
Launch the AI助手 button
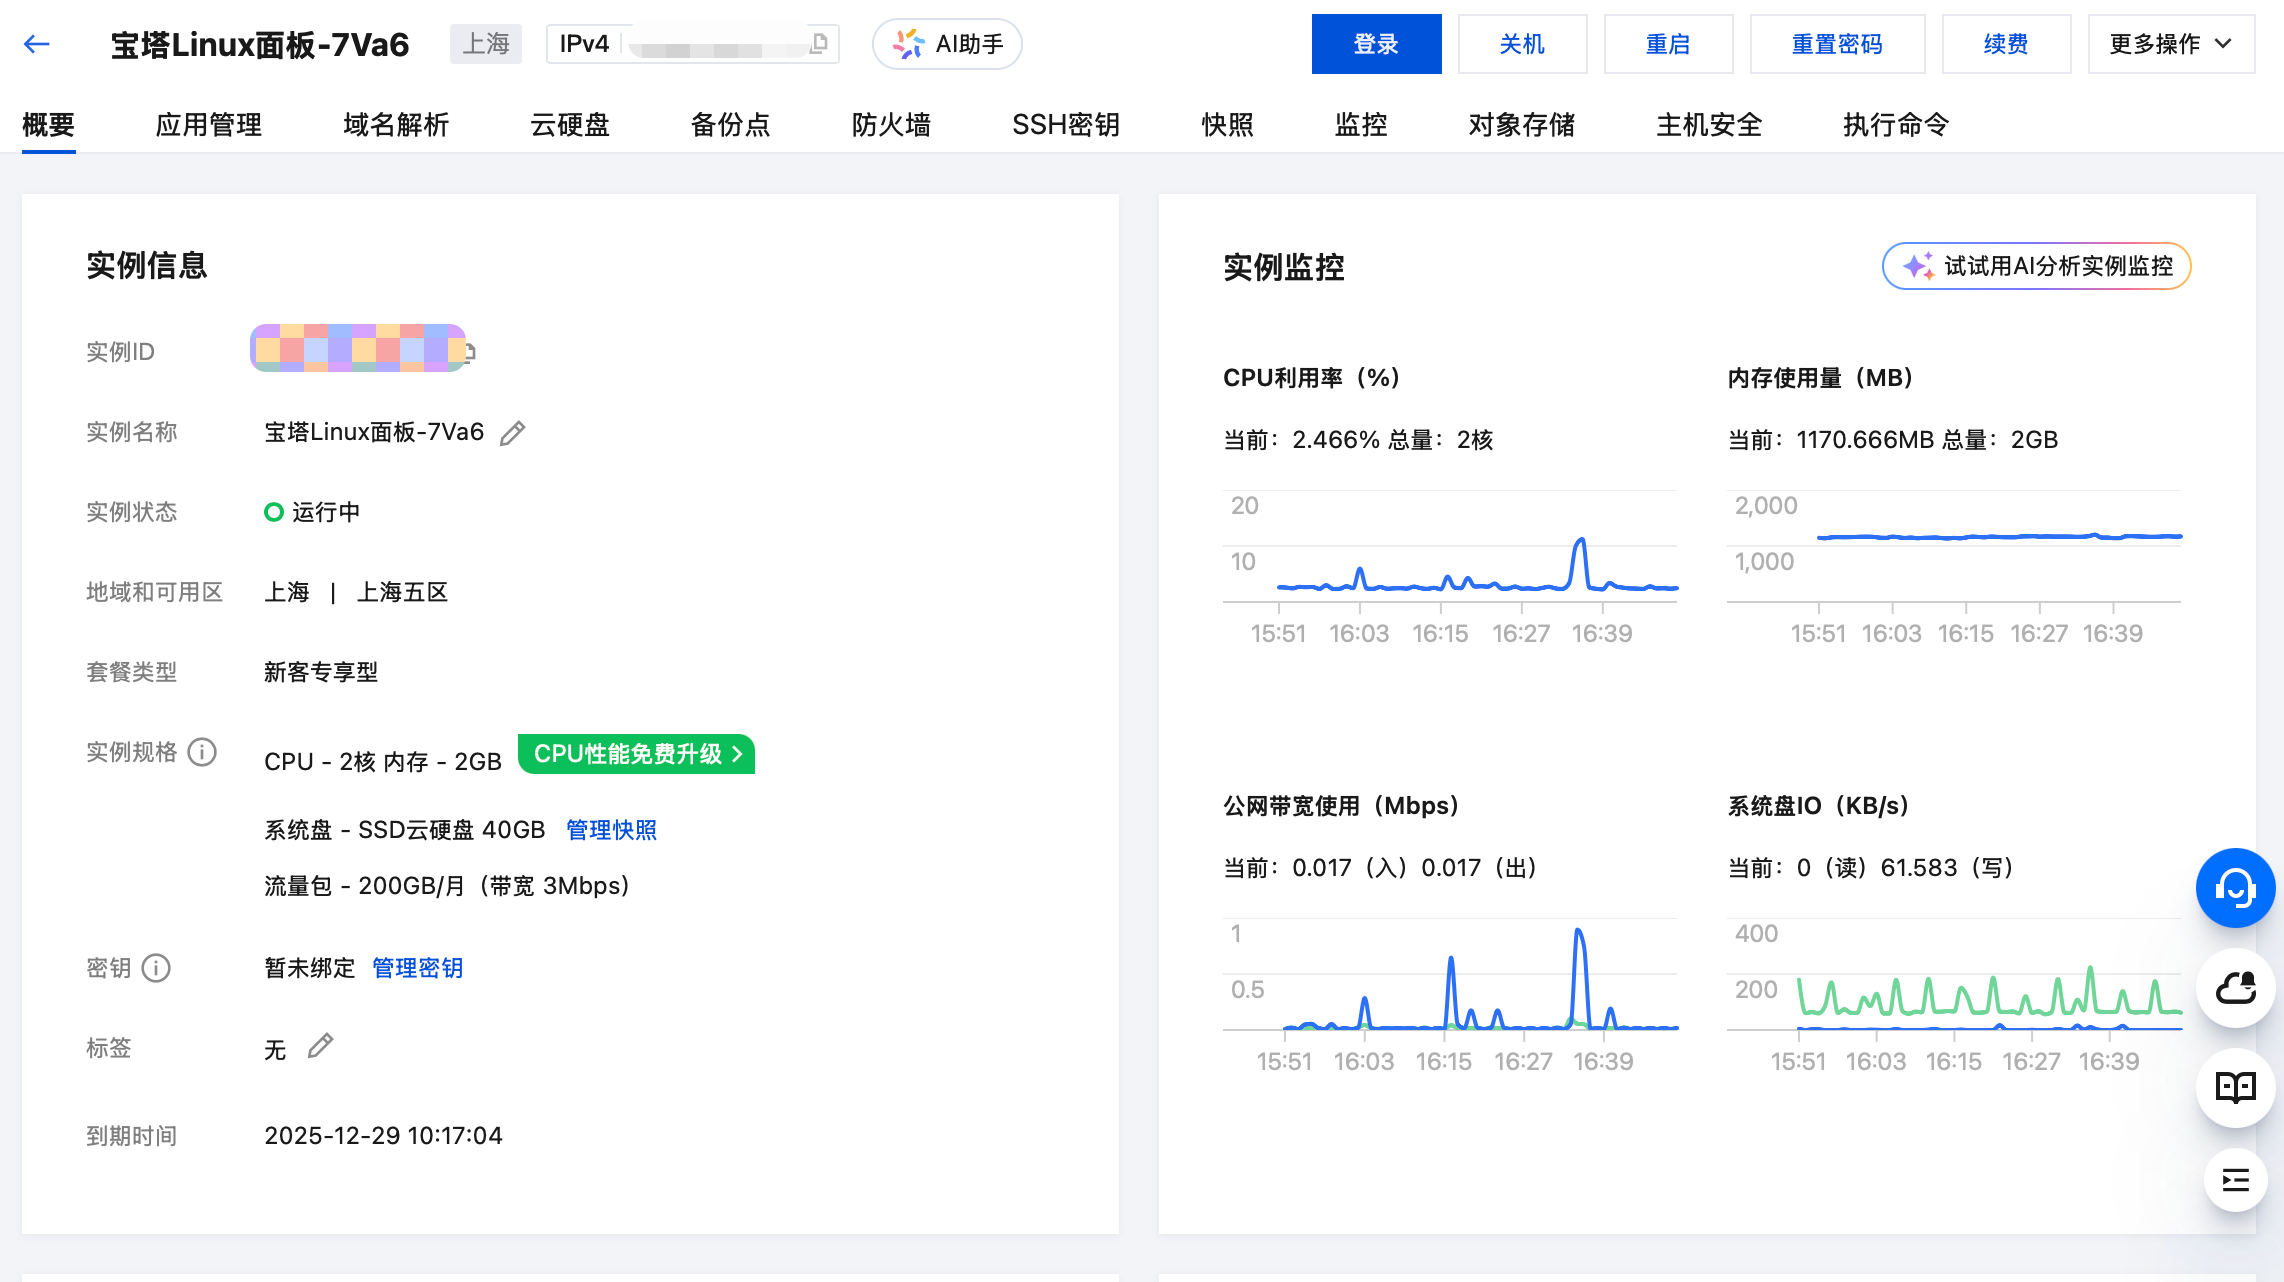tap(947, 44)
